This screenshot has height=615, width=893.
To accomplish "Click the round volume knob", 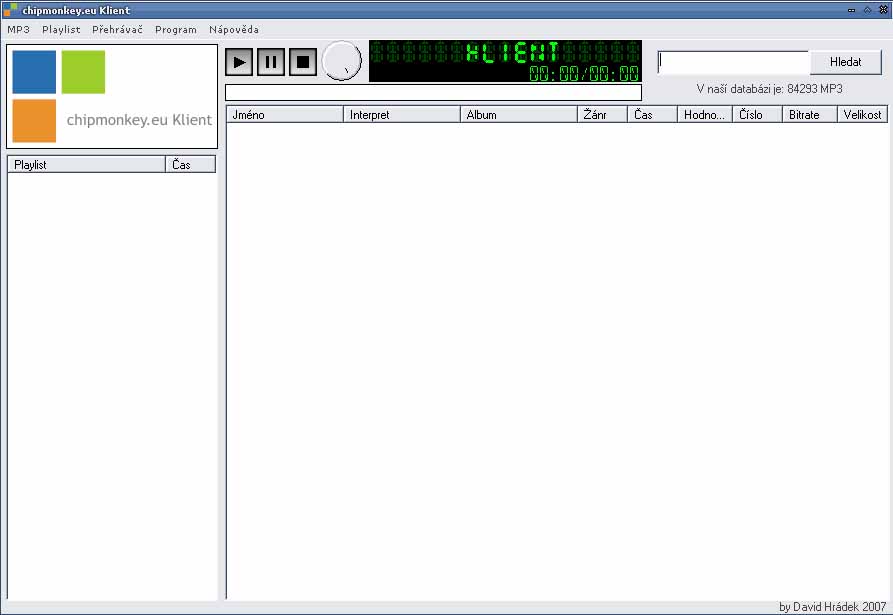I will [342, 61].
